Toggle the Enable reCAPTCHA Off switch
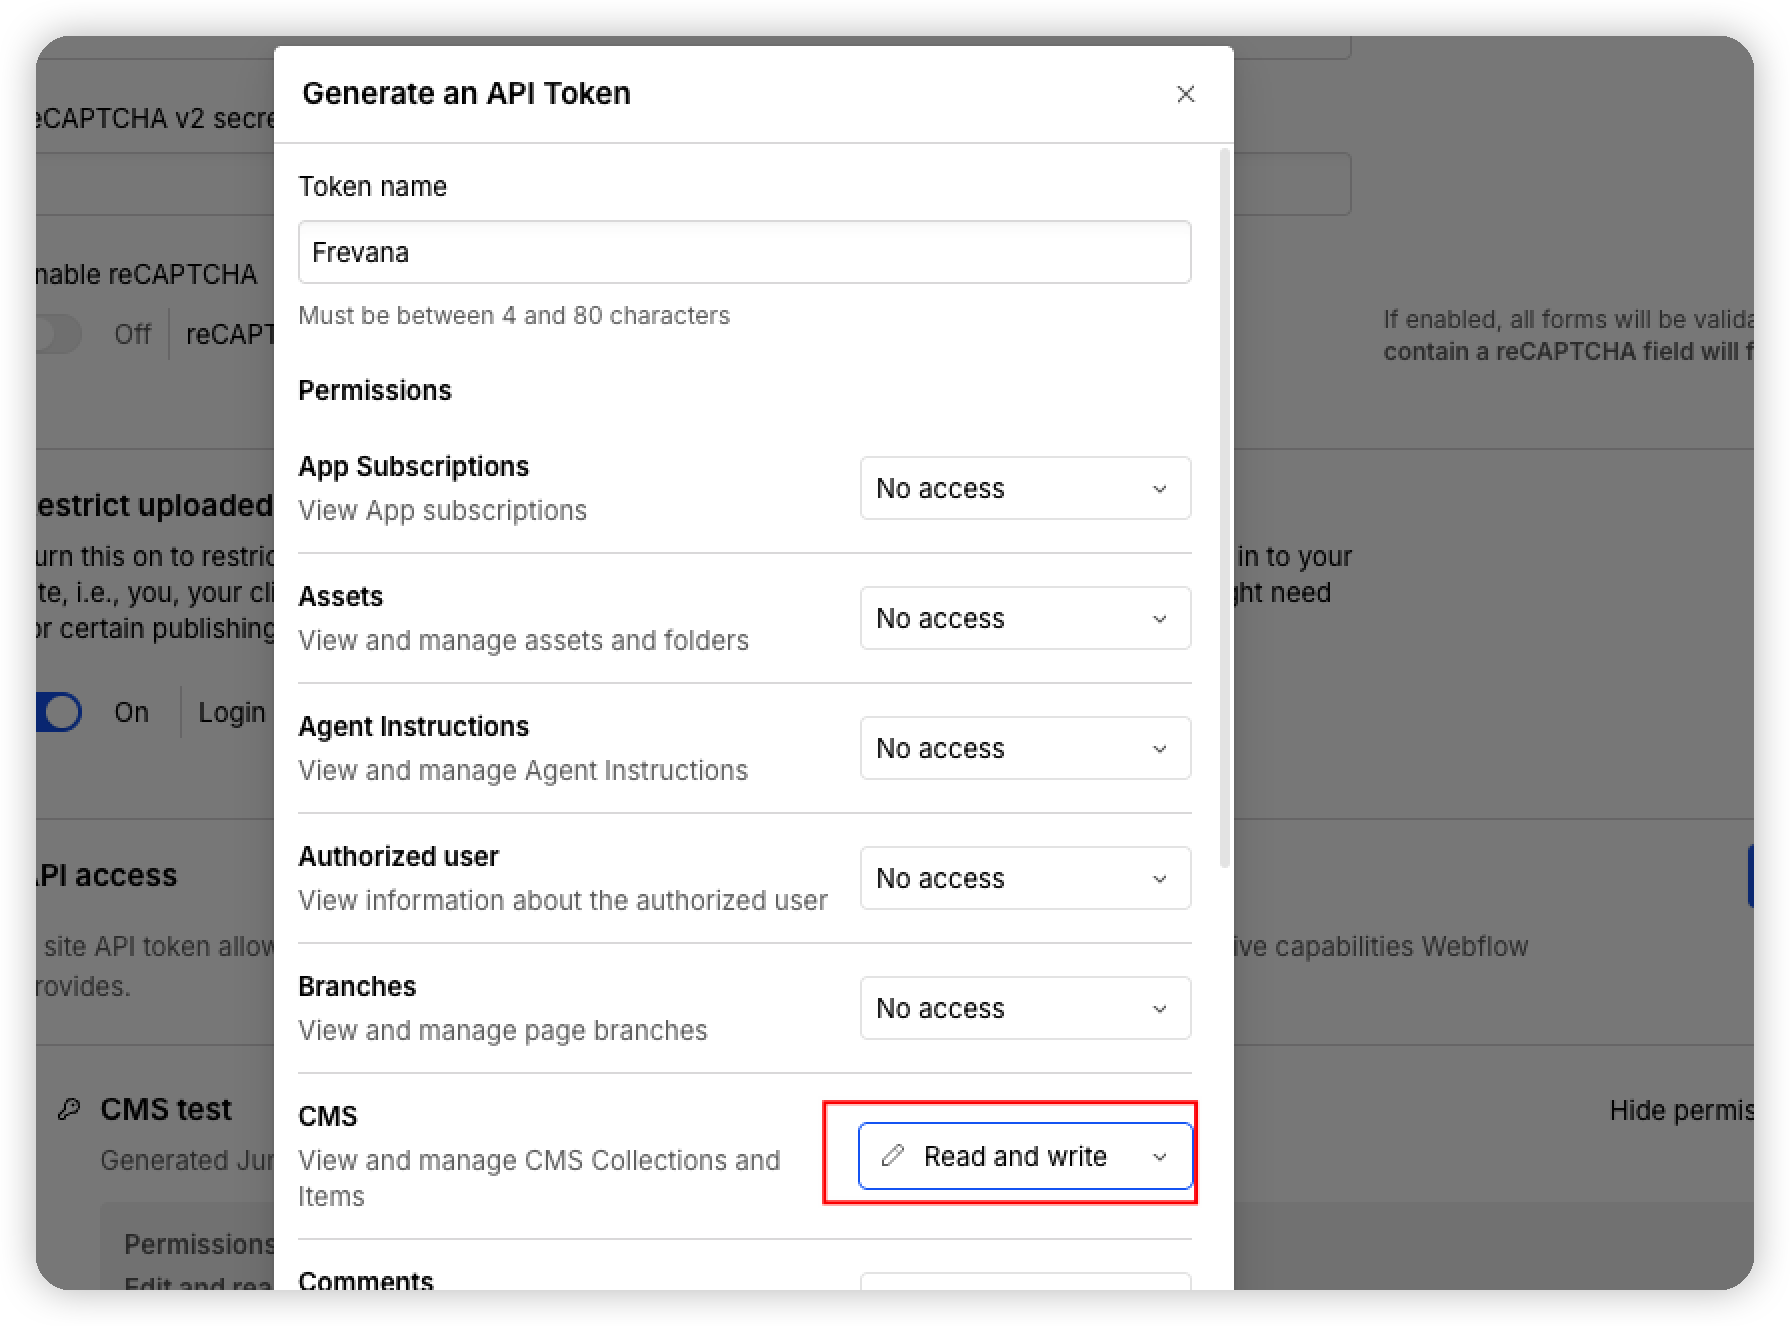1790x1326 pixels. (59, 334)
